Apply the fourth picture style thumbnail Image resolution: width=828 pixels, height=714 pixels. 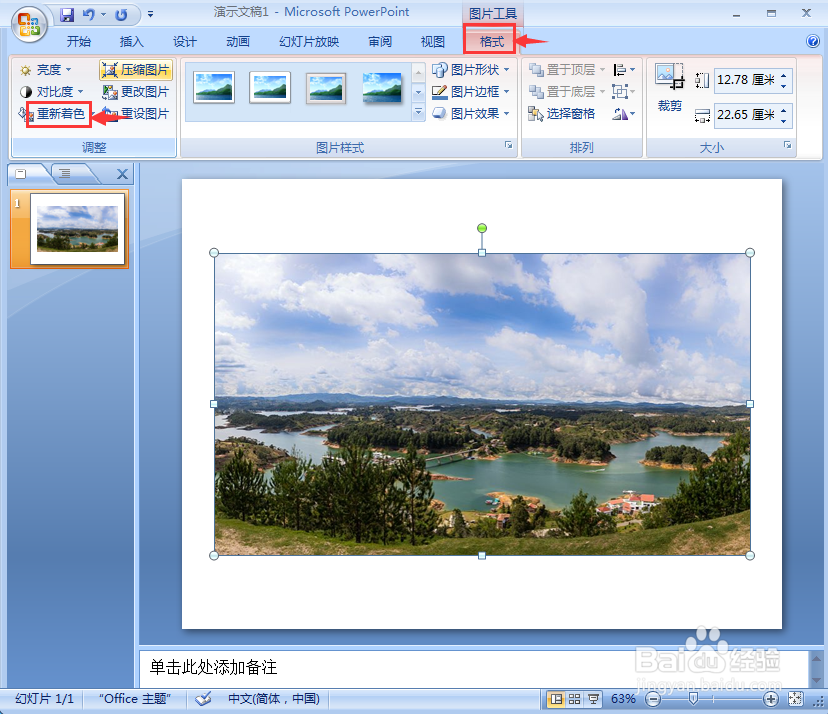tap(382, 88)
